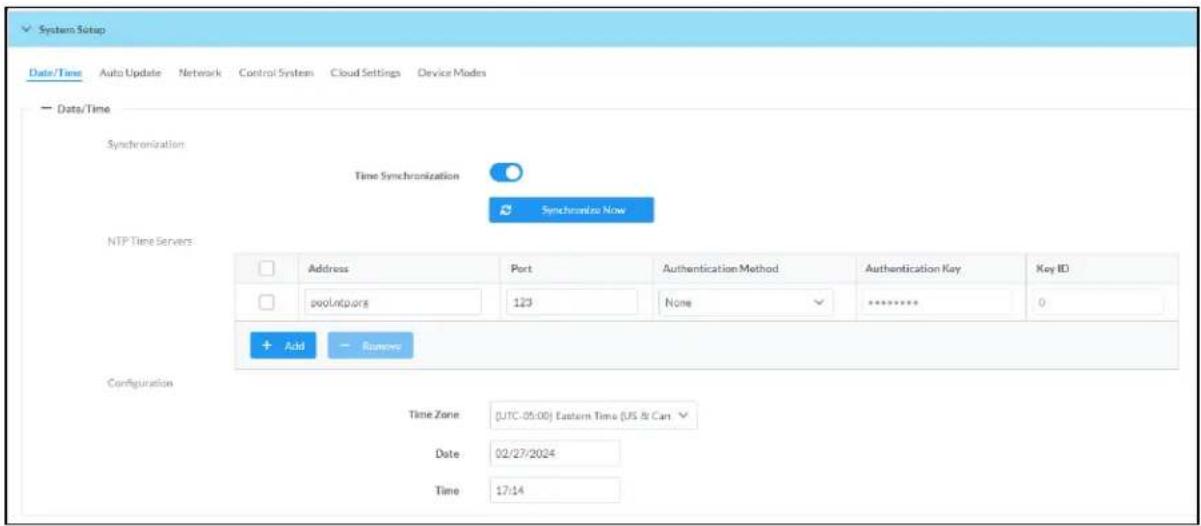This screenshot has height=526, width=1201.
Task: Go to the Control System tab
Action: [x=277, y=73]
